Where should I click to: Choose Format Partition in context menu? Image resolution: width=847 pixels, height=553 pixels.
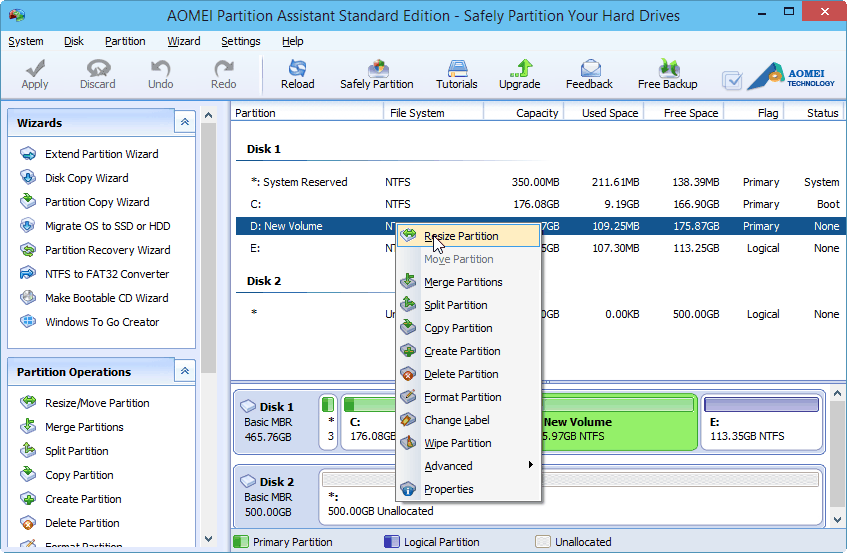tap(469, 397)
